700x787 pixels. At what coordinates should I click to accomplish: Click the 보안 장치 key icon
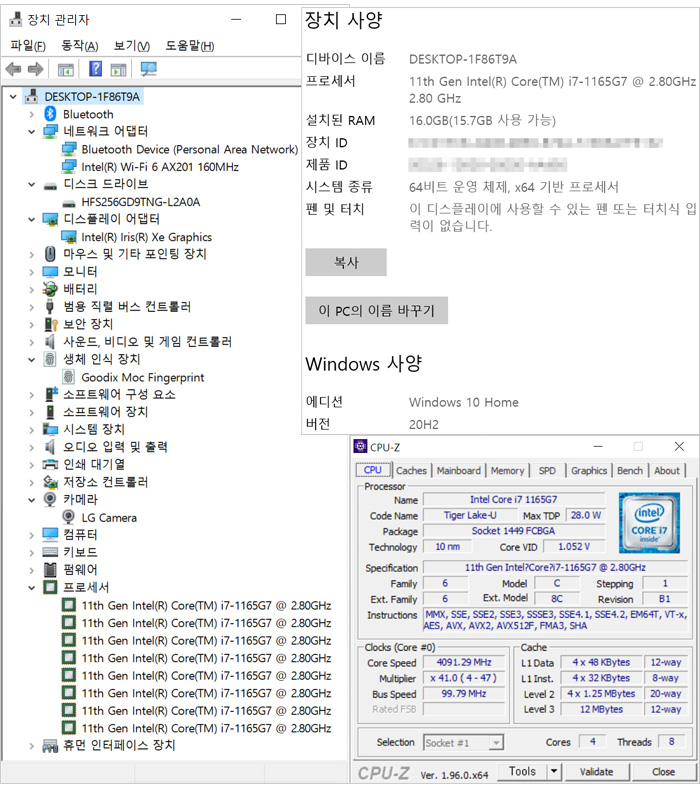coord(50,324)
